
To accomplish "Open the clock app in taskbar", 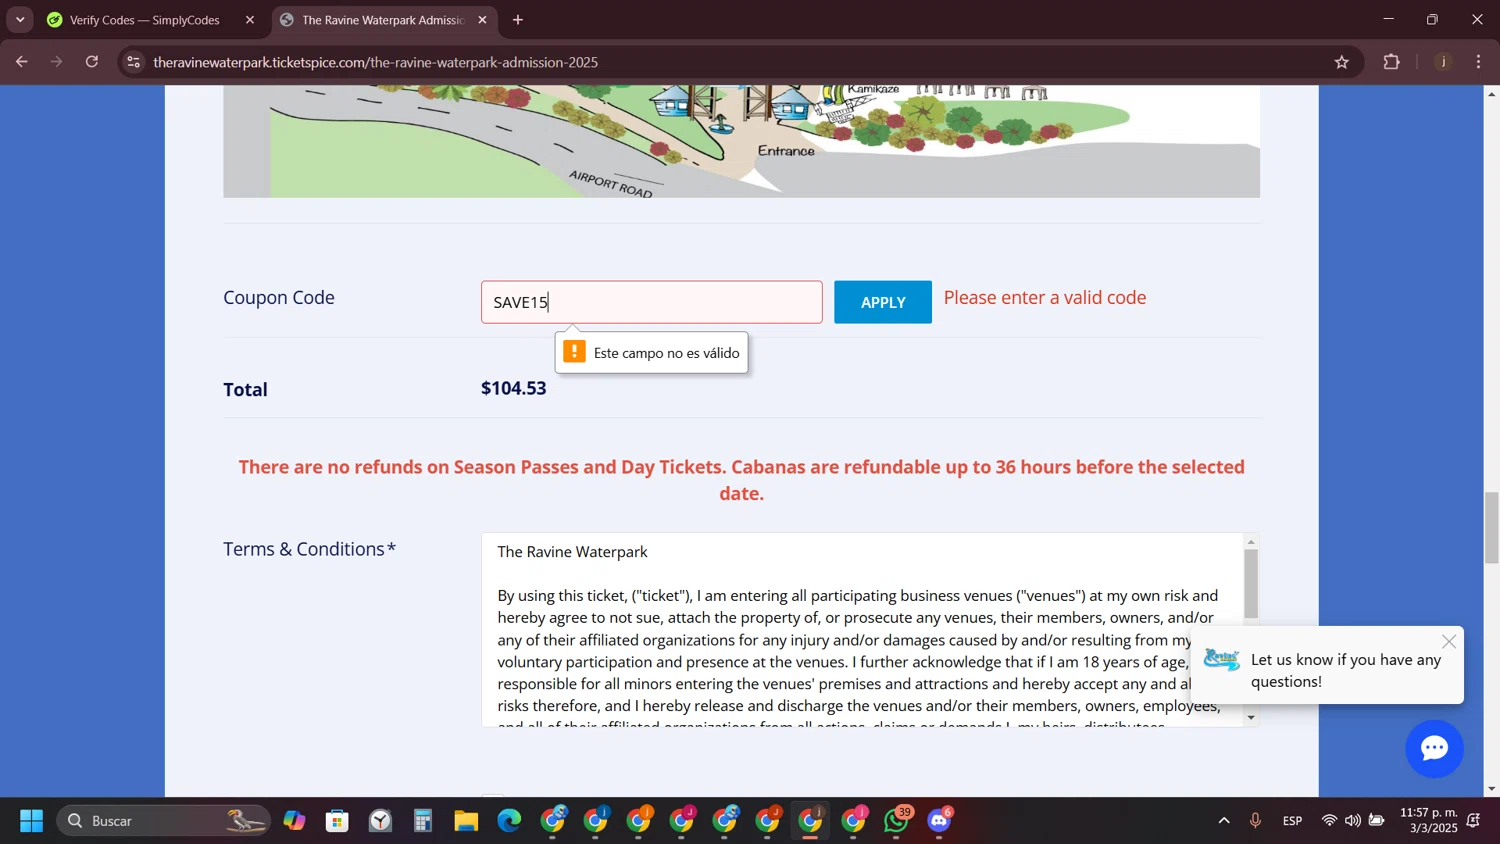I will pyautogui.click(x=381, y=821).
